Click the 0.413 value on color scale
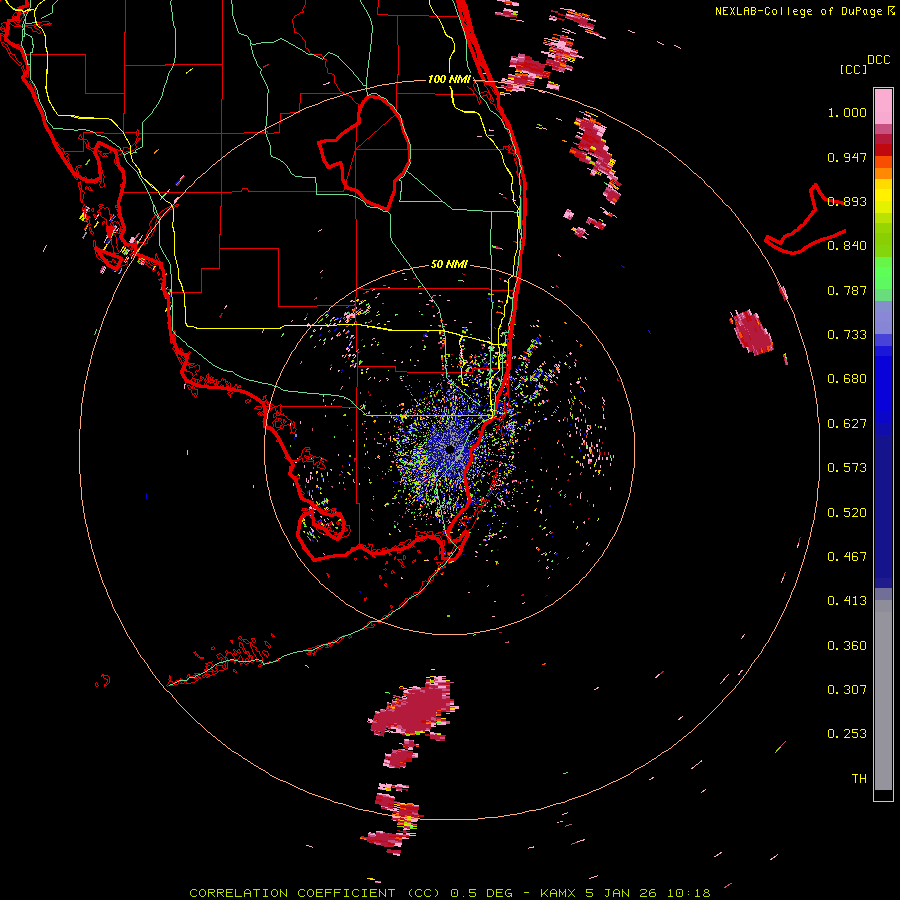This screenshot has width=900, height=900. pyautogui.click(x=847, y=601)
